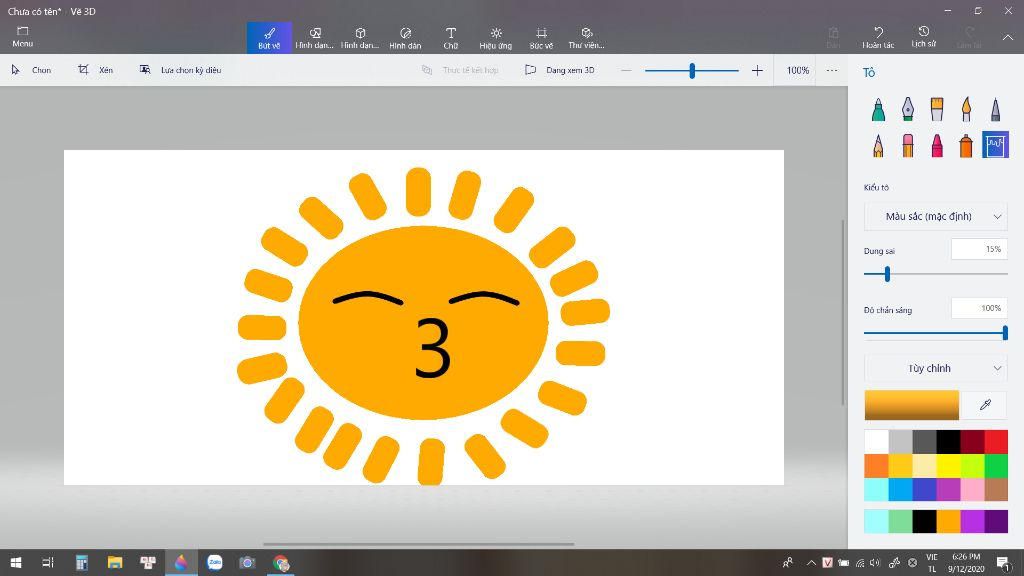Click the 100% opacity value field
1024x576 pixels.
point(979,308)
